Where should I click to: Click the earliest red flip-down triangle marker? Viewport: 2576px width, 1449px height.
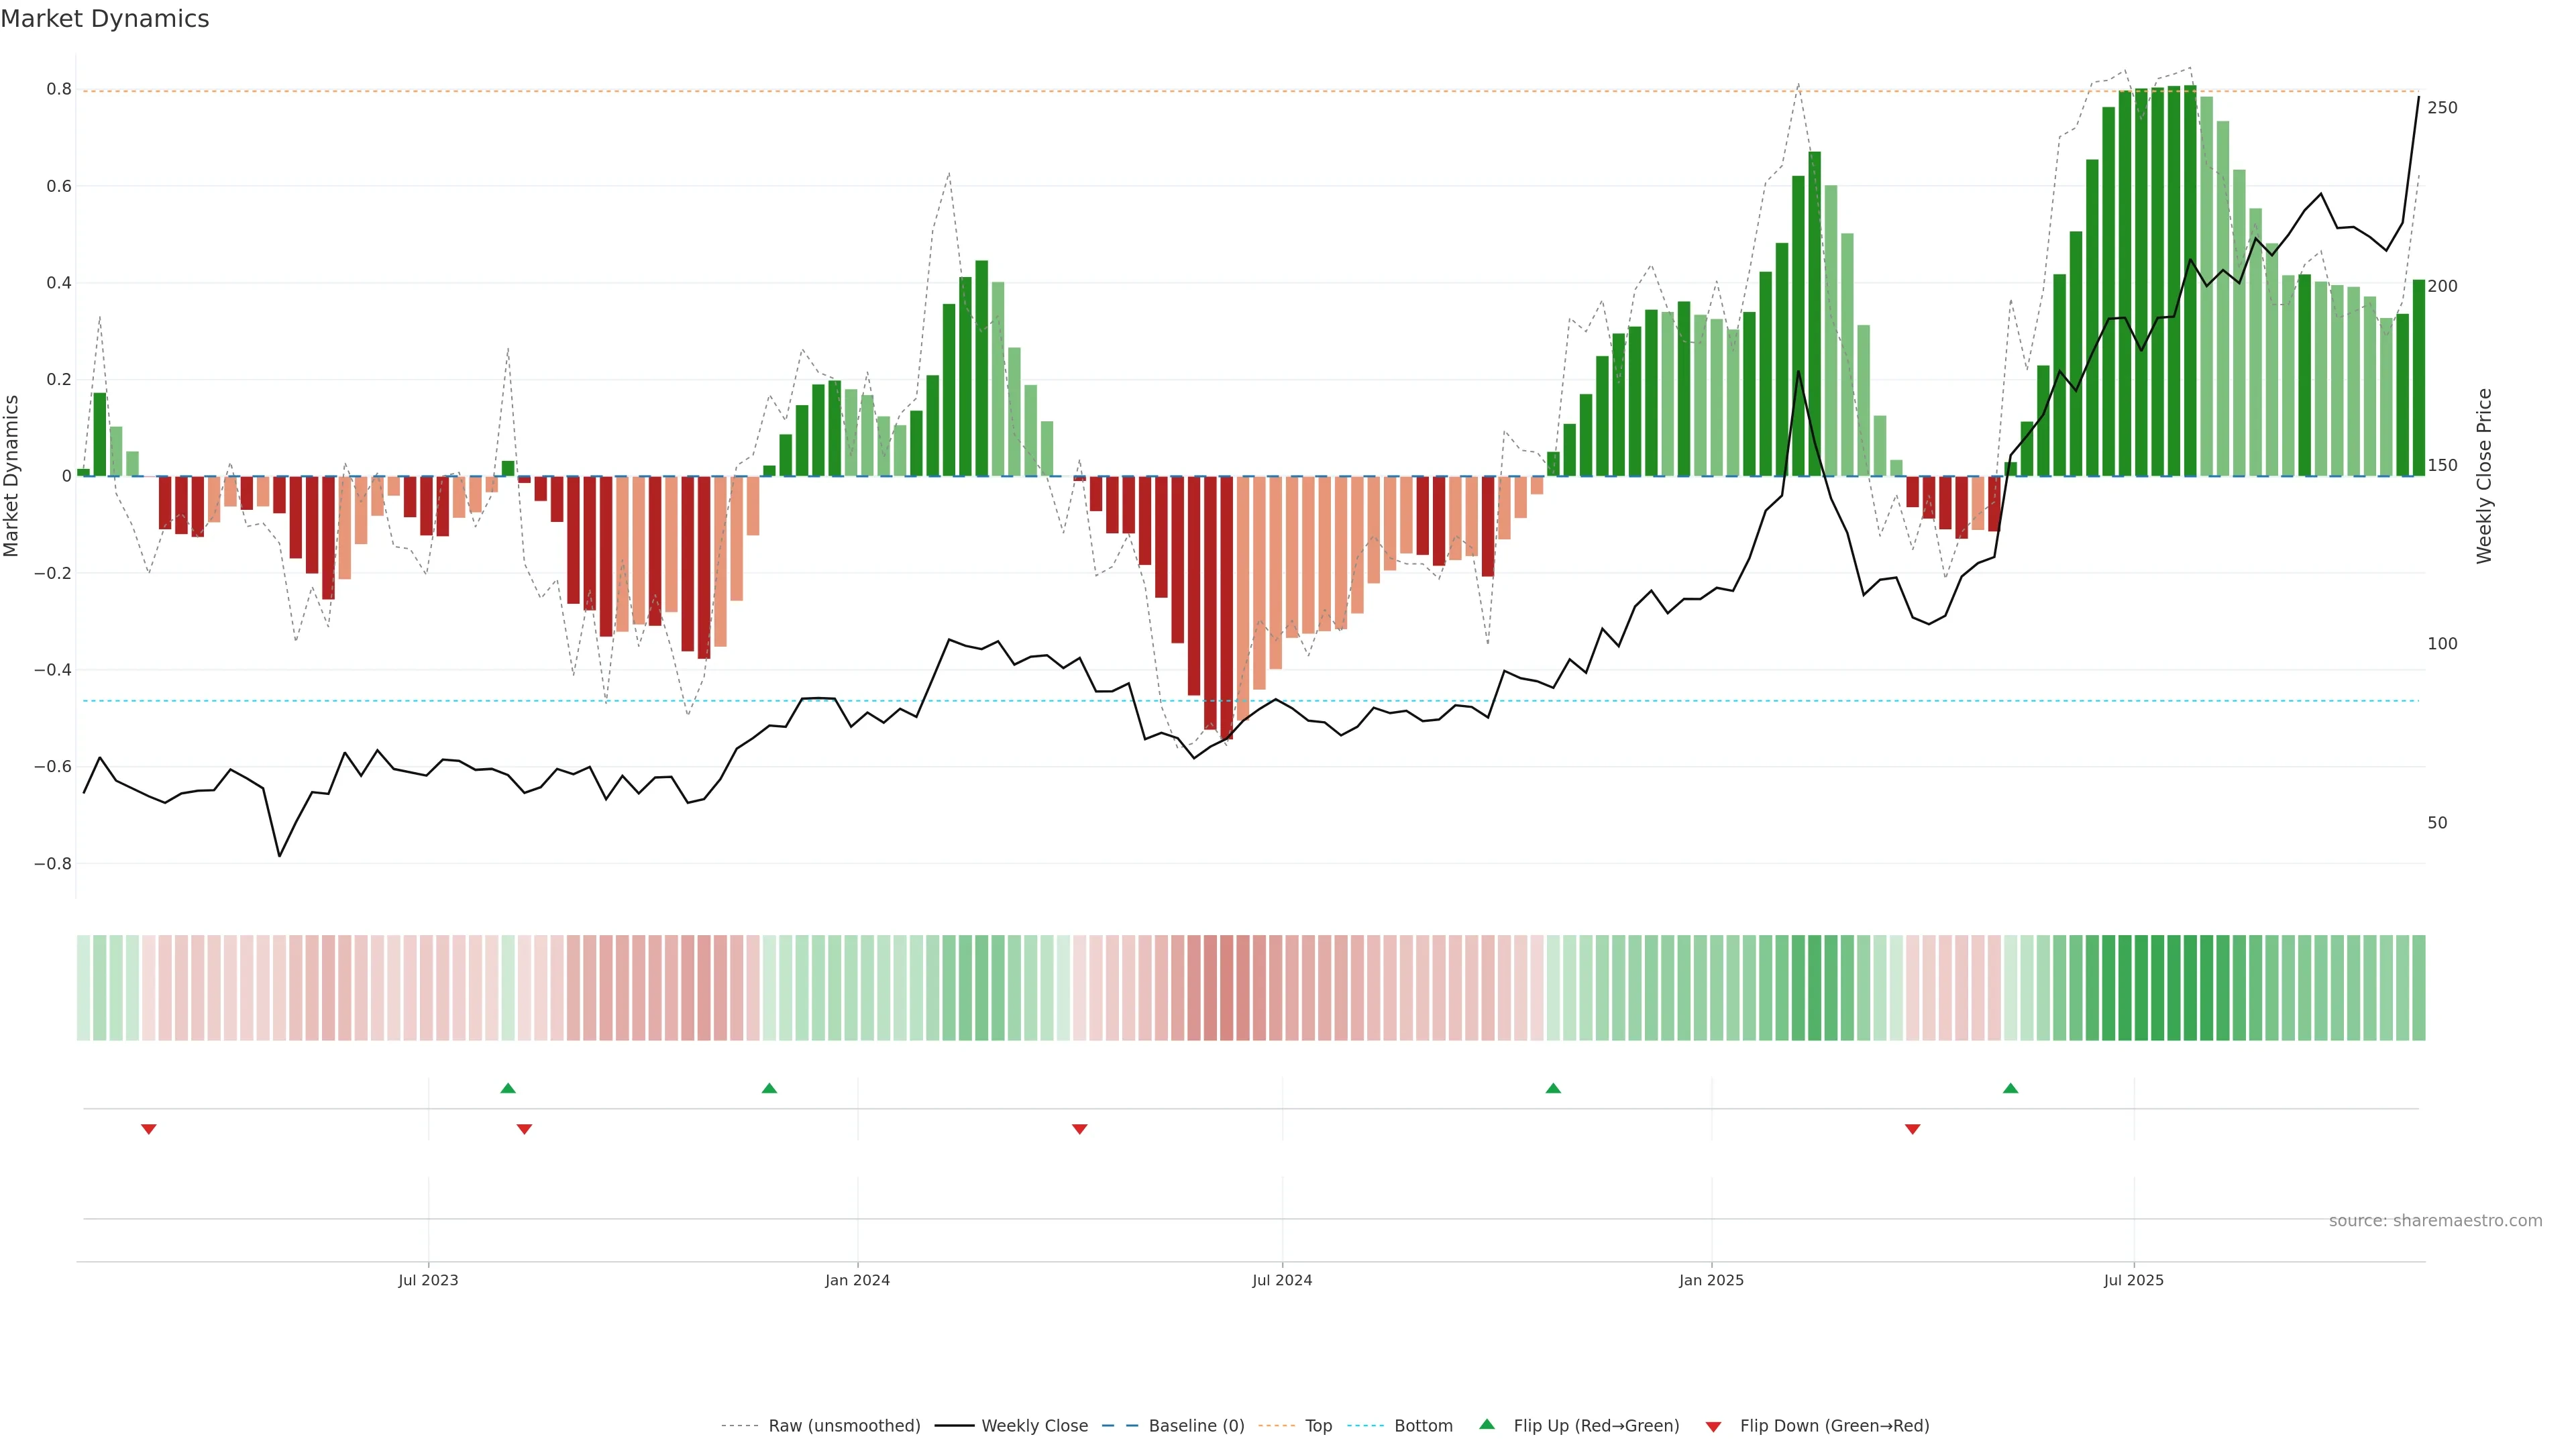point(149,1129)
